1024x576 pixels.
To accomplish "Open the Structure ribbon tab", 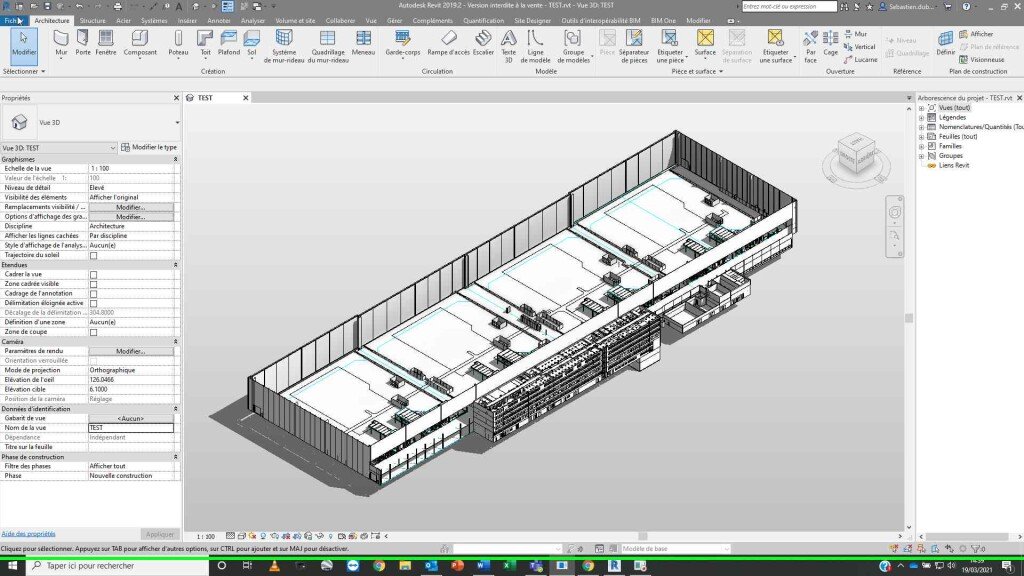I will coord(92,21).
